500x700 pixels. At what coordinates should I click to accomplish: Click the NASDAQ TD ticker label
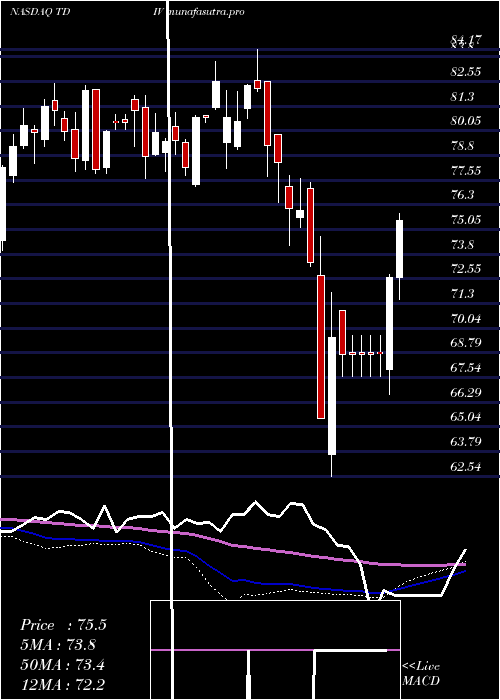pyautogui.click(x=39, y=12)
